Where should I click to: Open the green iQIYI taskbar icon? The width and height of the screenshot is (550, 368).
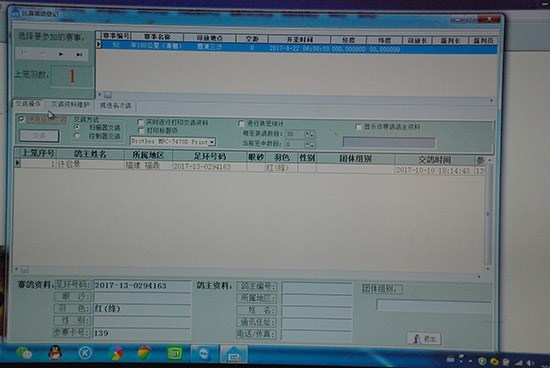[175, 354]
